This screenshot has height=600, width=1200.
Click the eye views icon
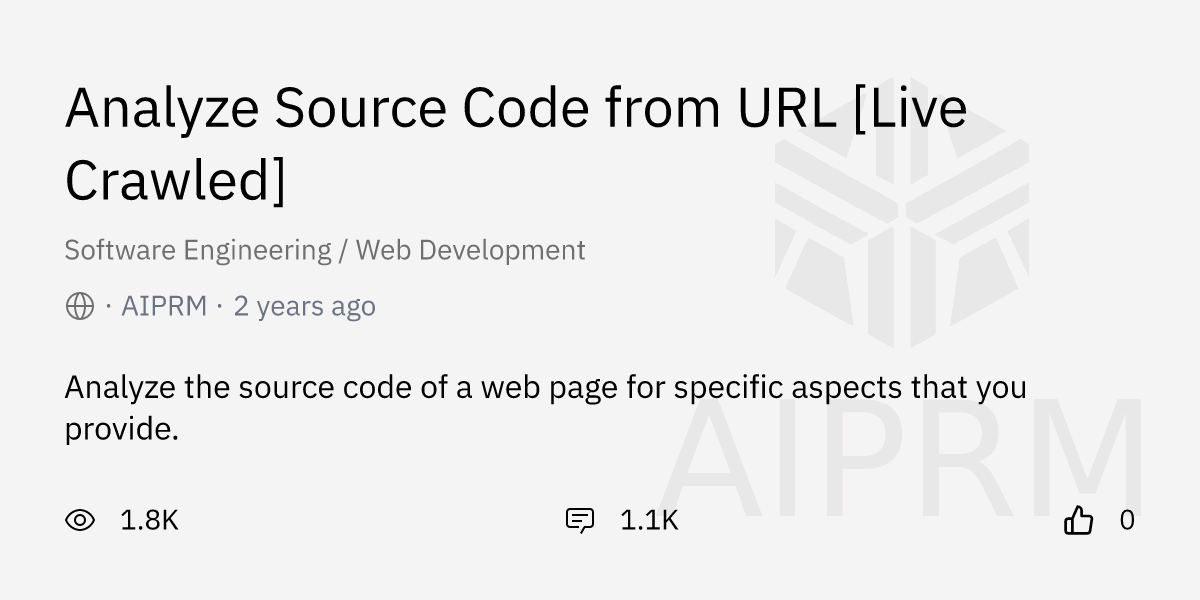click(x=80, y=520)
